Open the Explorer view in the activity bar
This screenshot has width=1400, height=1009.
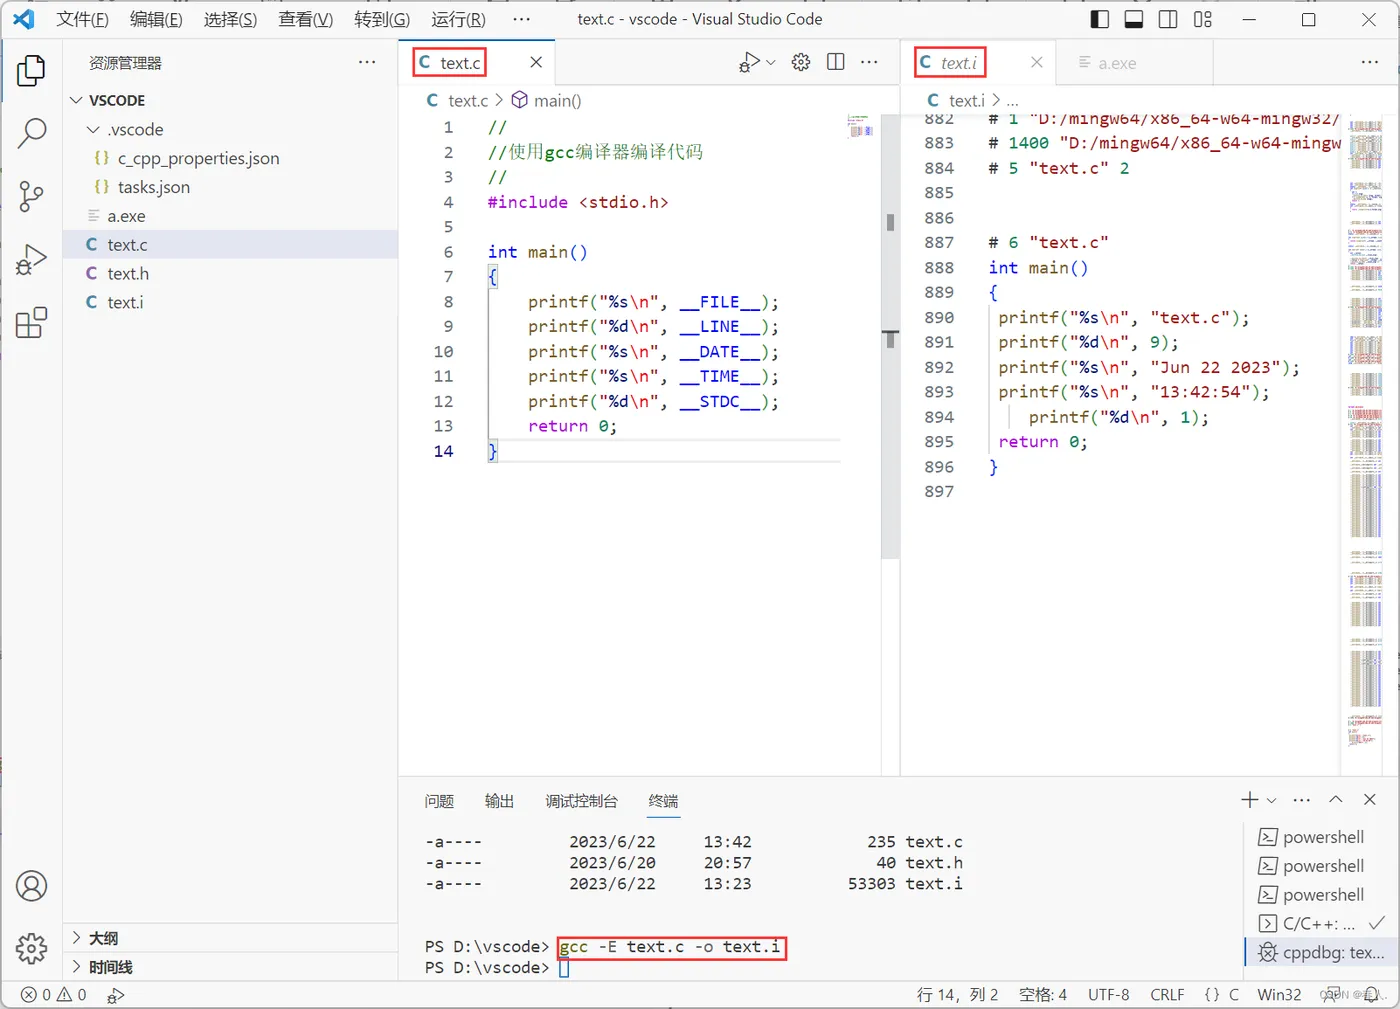(x=31, y=71)
